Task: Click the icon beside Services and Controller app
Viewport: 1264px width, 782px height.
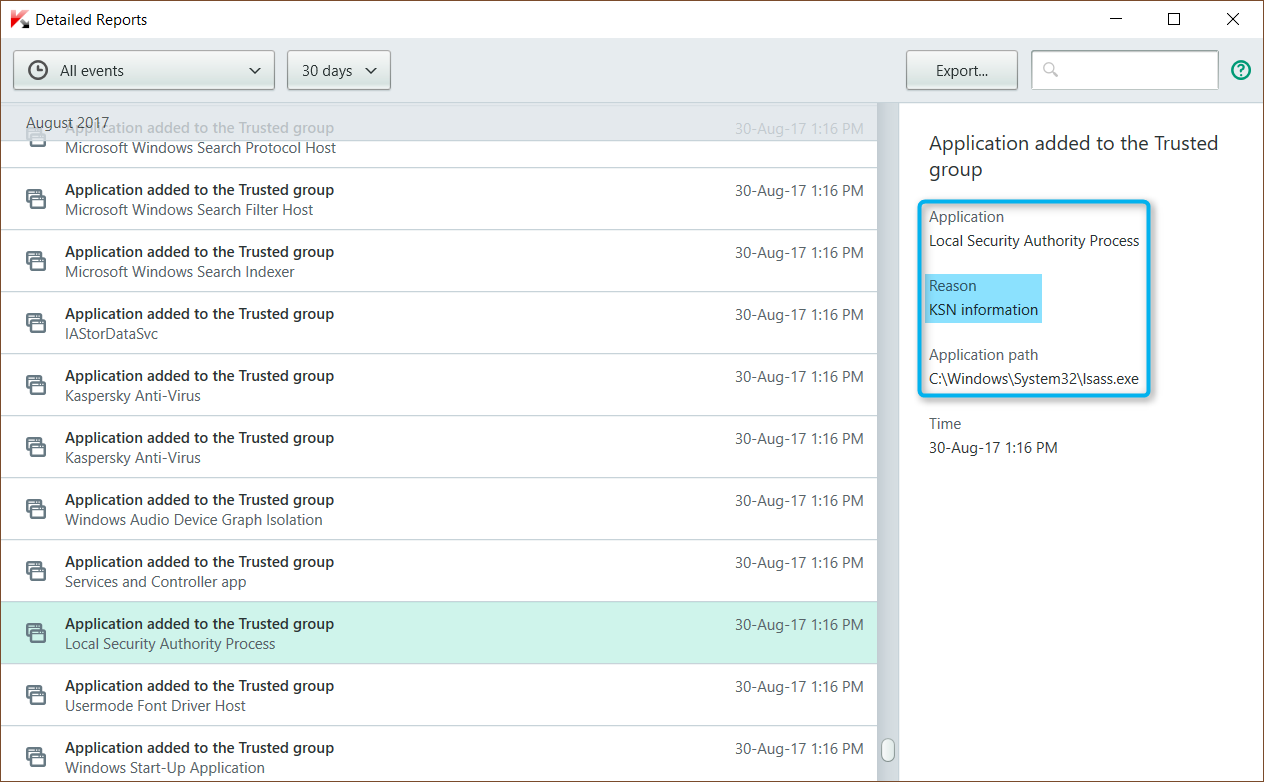Action: pos(36,572)
